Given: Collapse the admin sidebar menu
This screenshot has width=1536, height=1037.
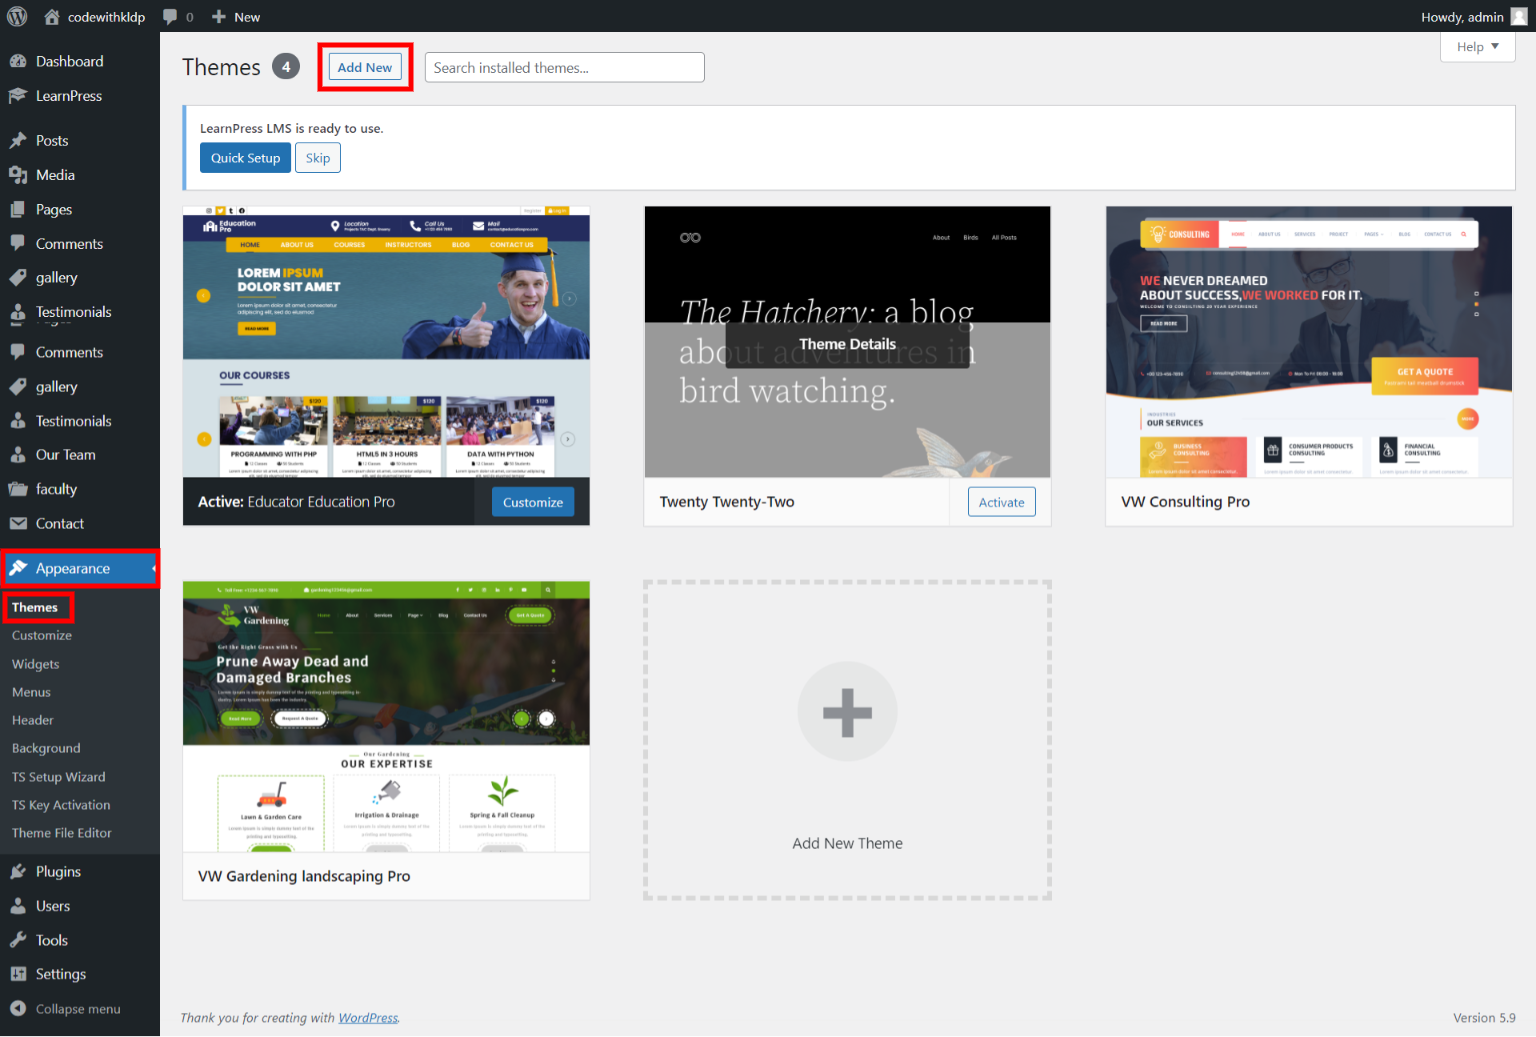Looking at the screenshot, I should [x=66, y=1009].
